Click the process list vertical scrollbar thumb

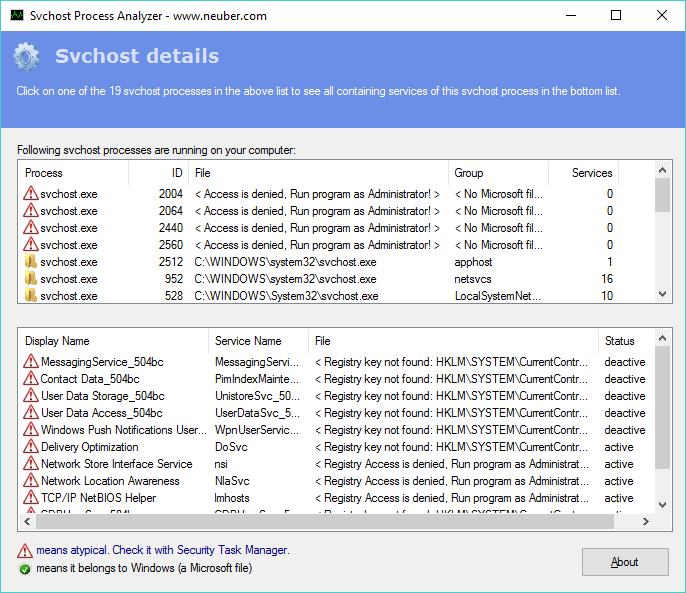(662, 195)
